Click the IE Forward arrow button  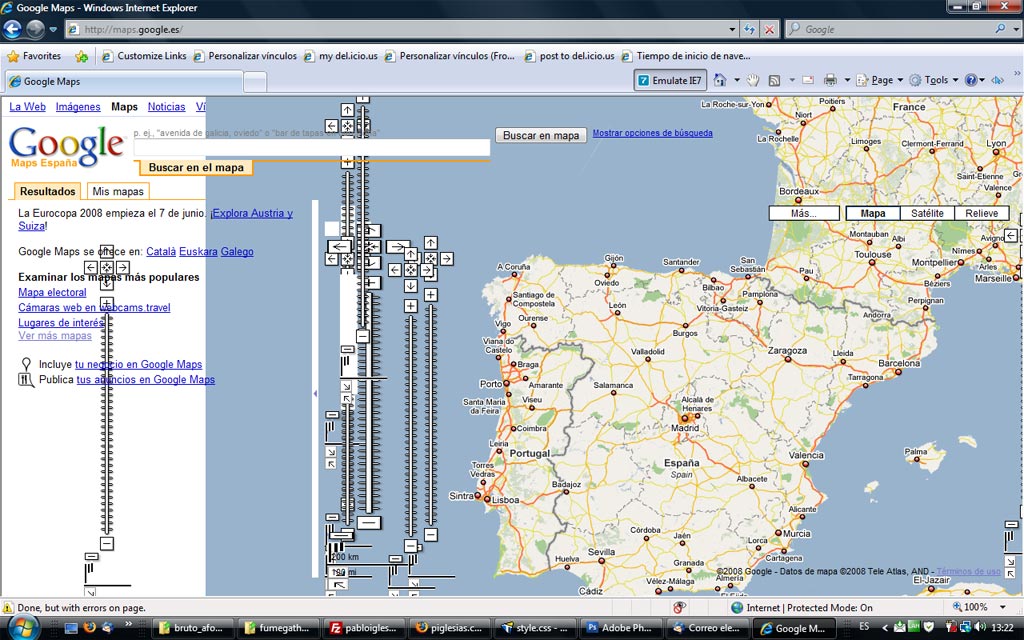click(x=35, y=29)
